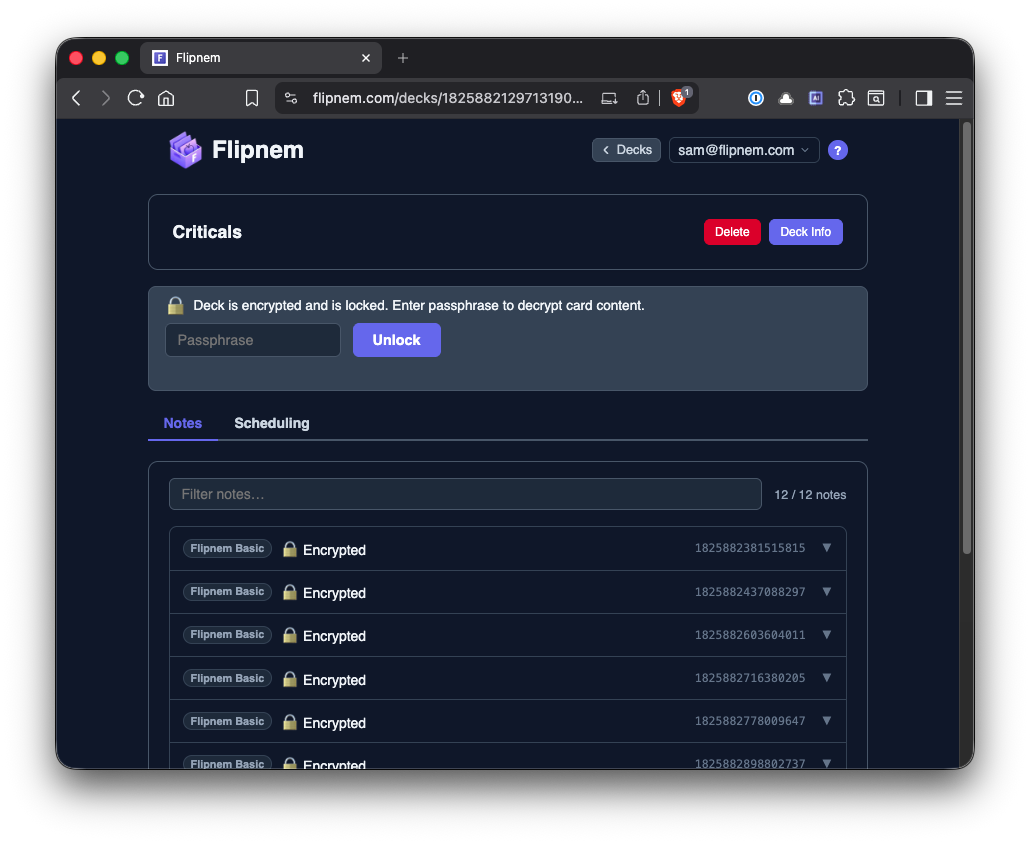The width and height of the screenshot is (1030, 843).
Task: Open Deck Info
Action: (x=805, y=232)
